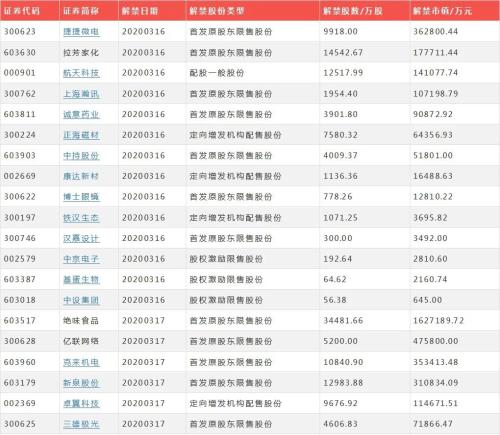
Task: Open the 博士眼镜 stock link
Action: [81, 197]
